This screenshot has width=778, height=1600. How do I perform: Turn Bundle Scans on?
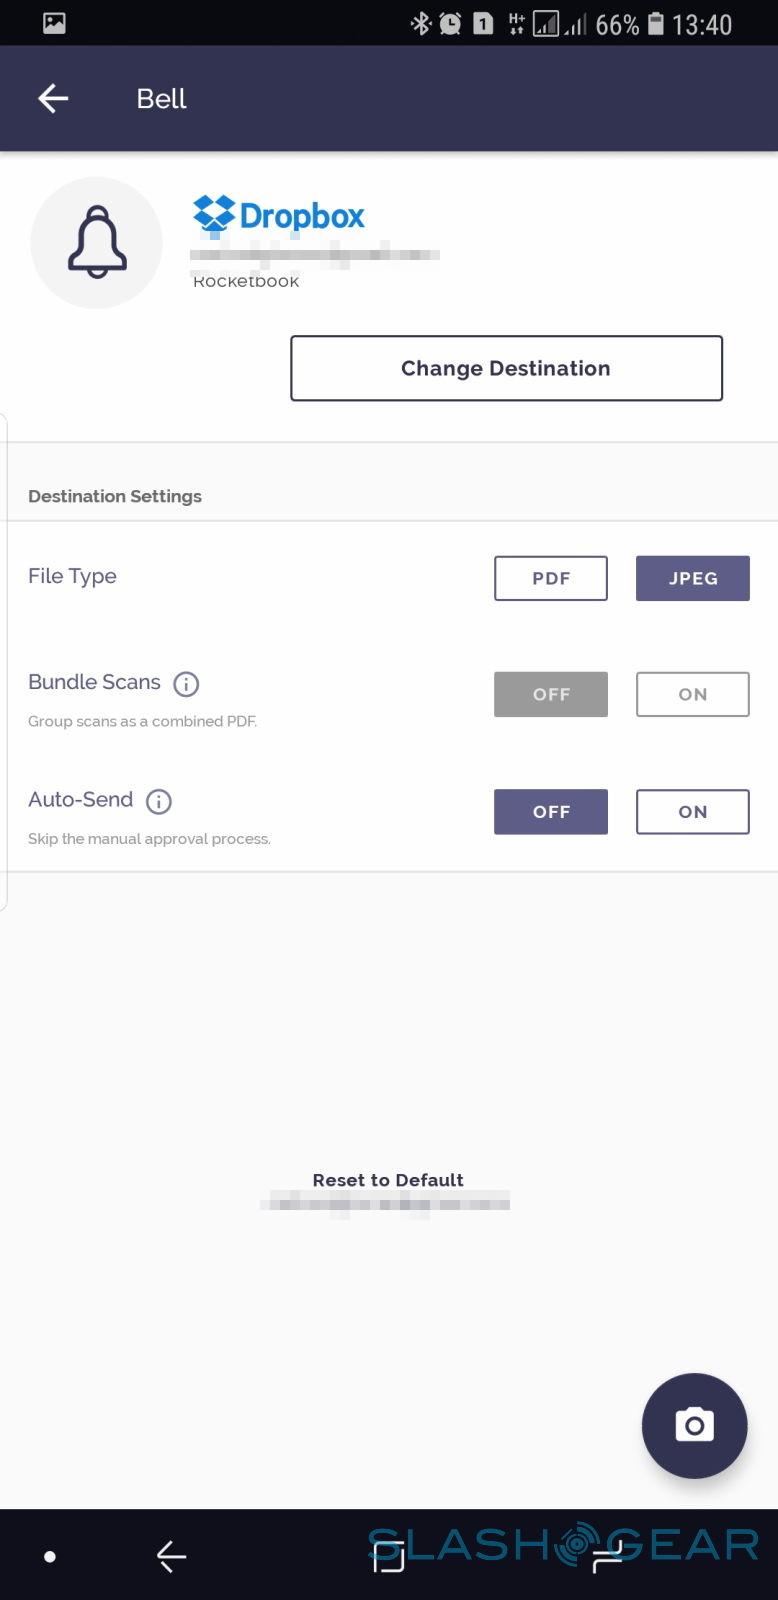point(692,694)
